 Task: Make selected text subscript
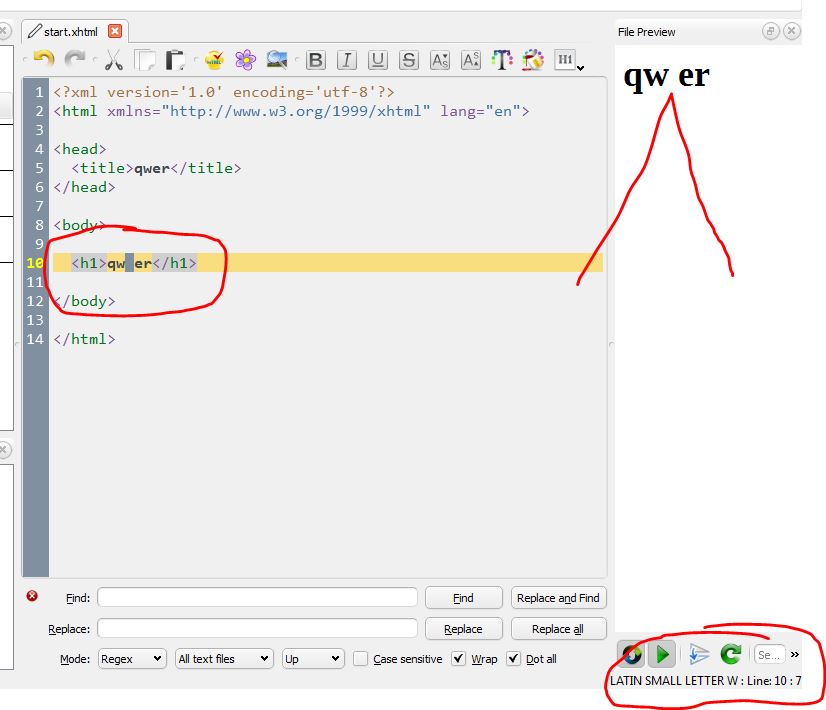click(439, 60)
